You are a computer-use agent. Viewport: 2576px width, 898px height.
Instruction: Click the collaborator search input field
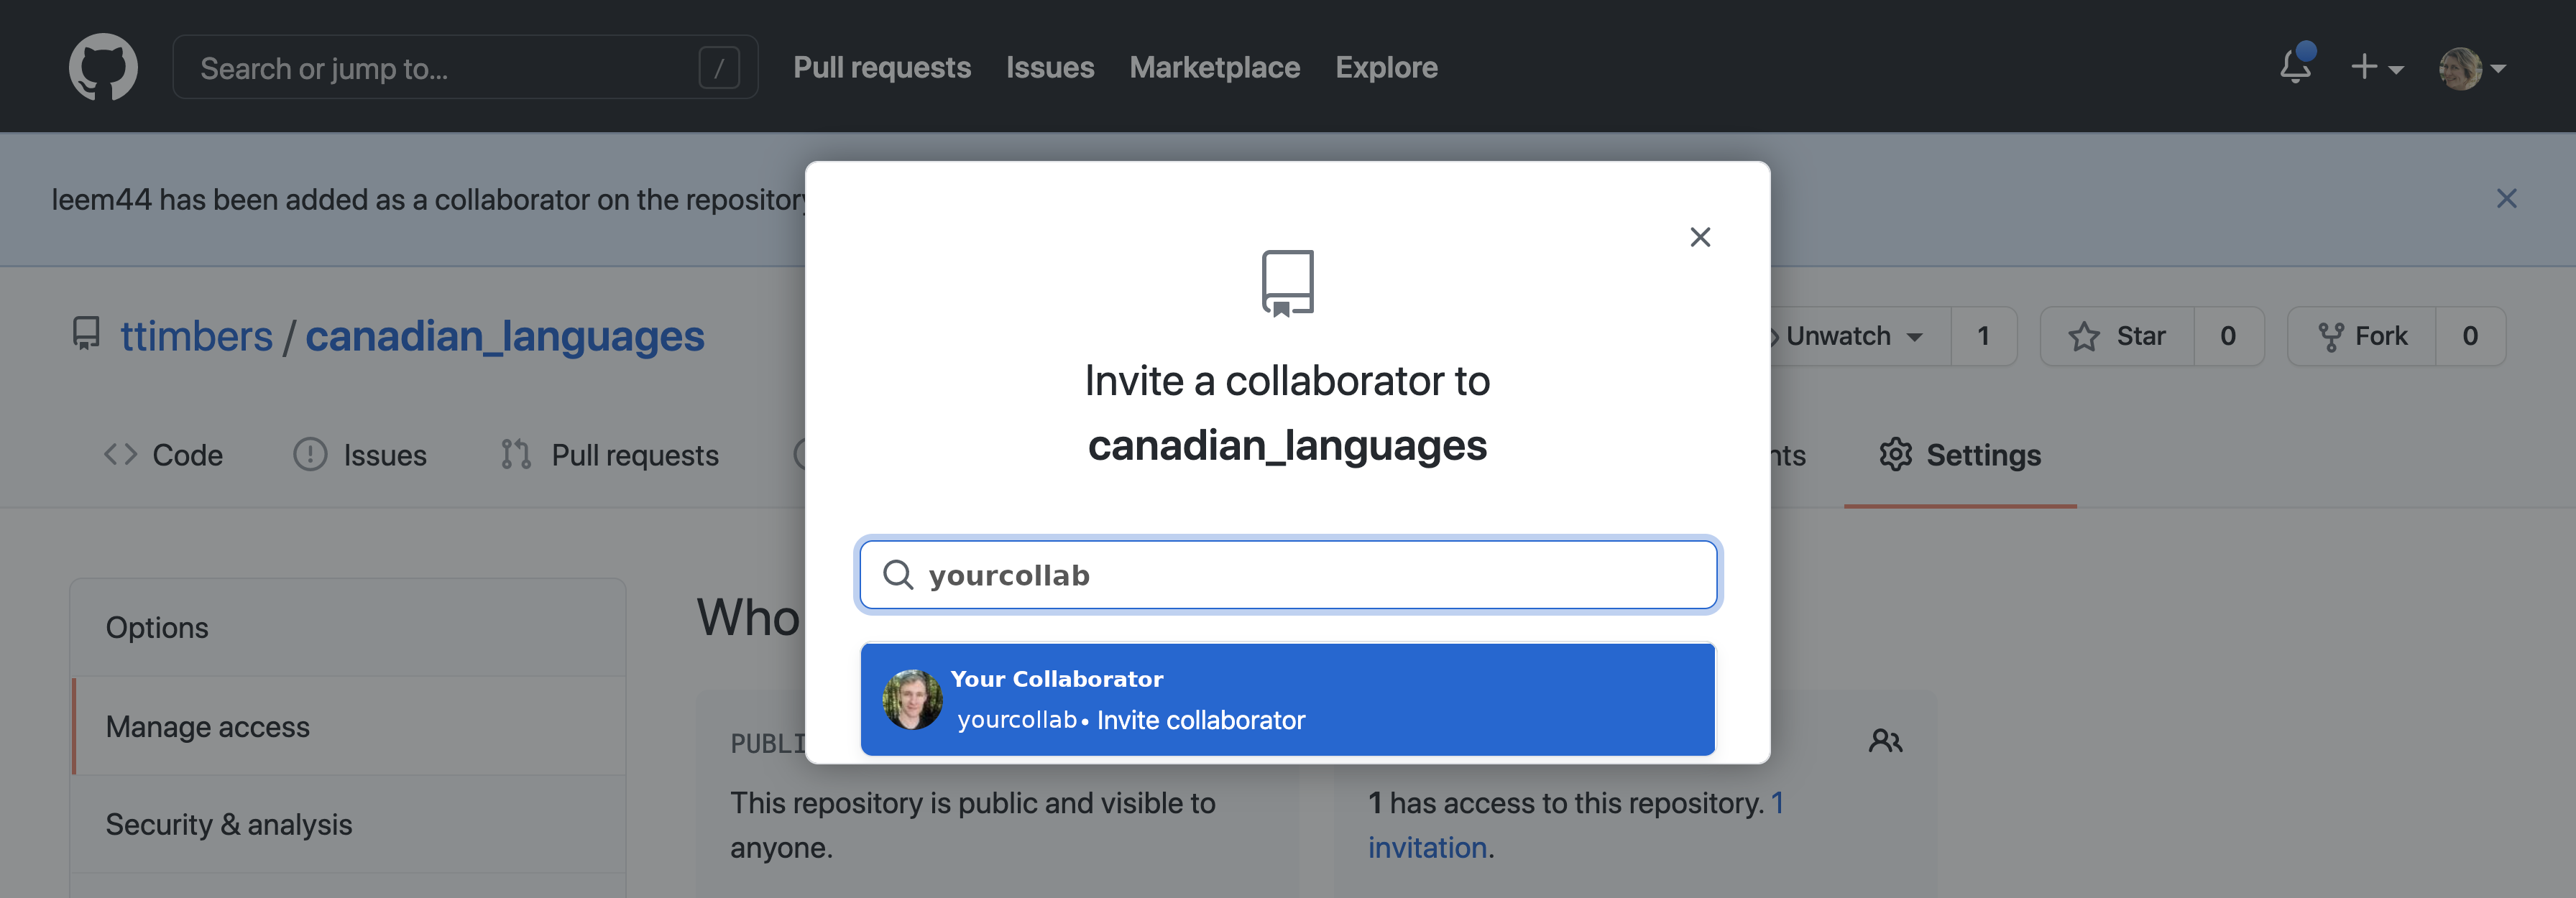1287,573
